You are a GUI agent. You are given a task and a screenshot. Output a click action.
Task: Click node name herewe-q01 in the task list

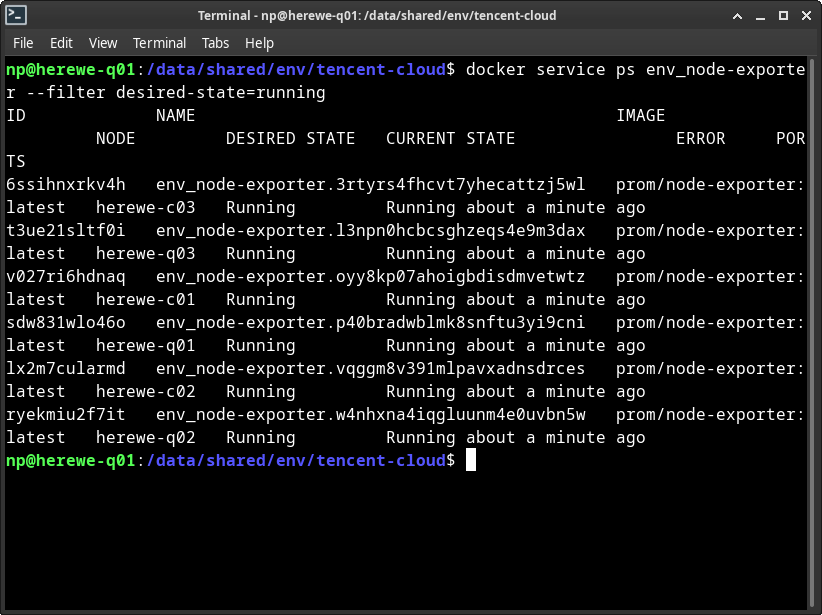[146, 346]
